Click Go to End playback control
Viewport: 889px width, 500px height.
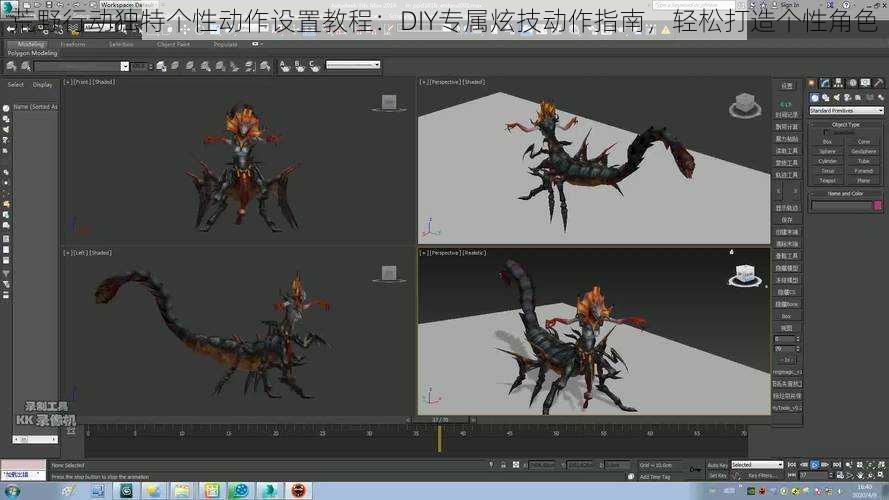837,465
